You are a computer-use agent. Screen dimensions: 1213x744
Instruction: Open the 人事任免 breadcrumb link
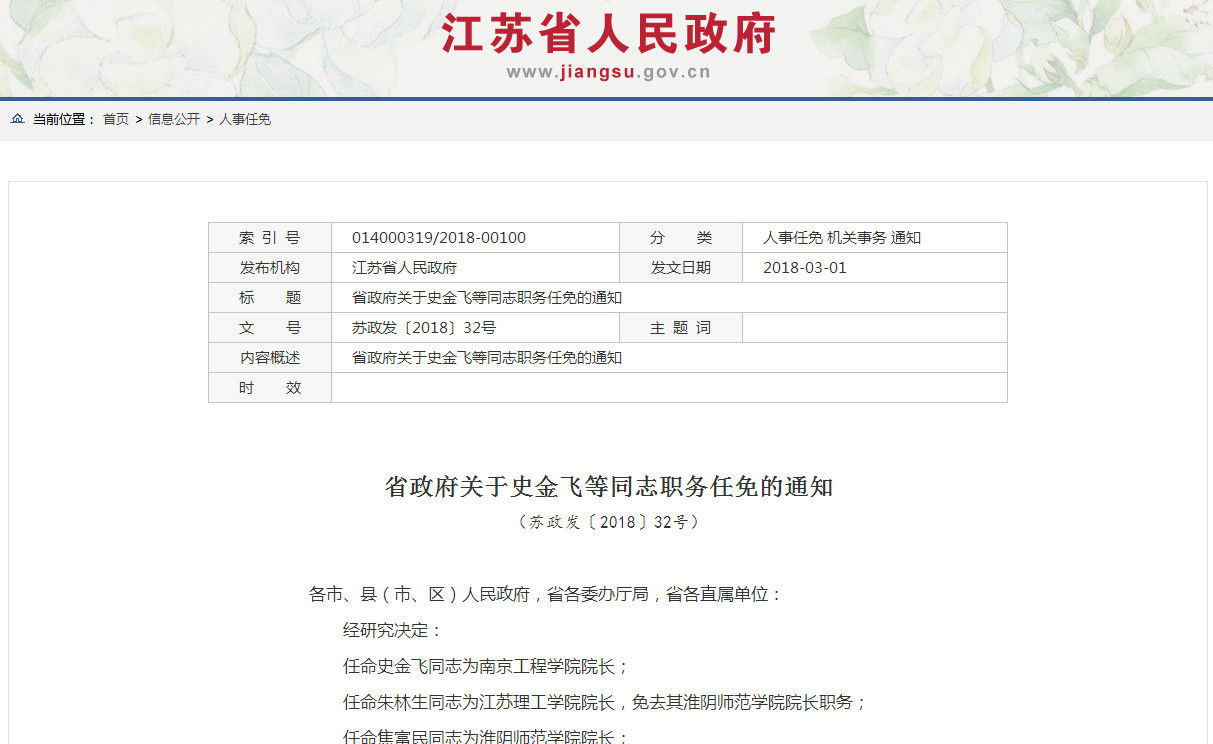click(x=245, y=119)
